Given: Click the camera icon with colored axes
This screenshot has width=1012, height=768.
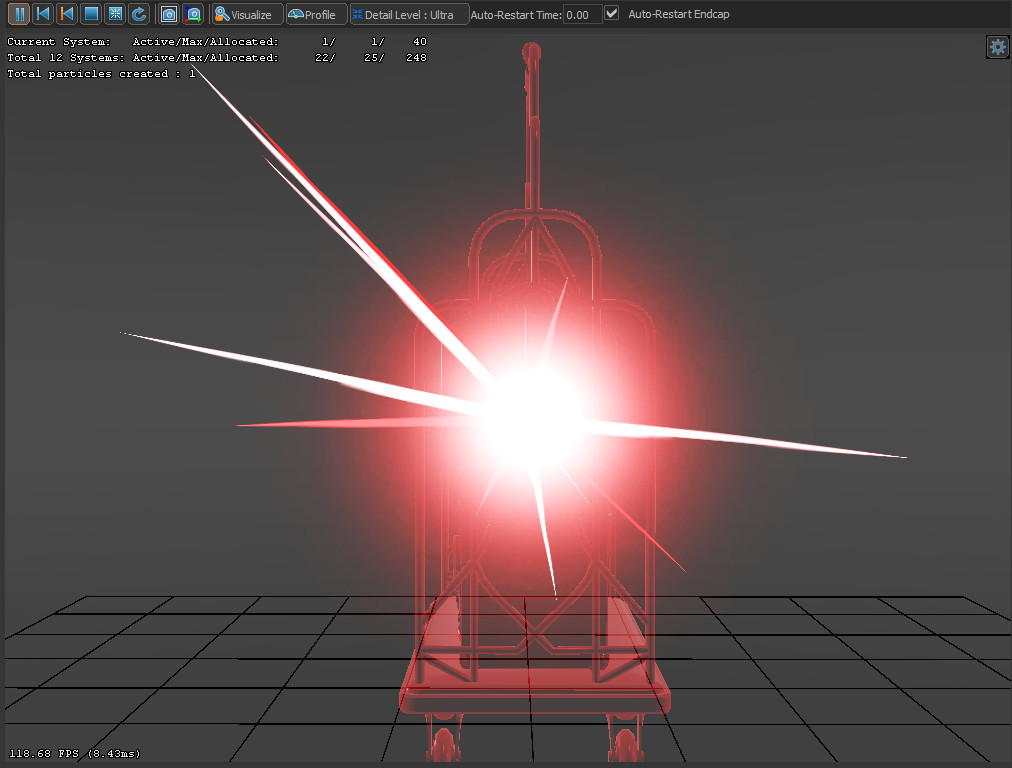Looking at the screenshot, I should tap(193, 14).
